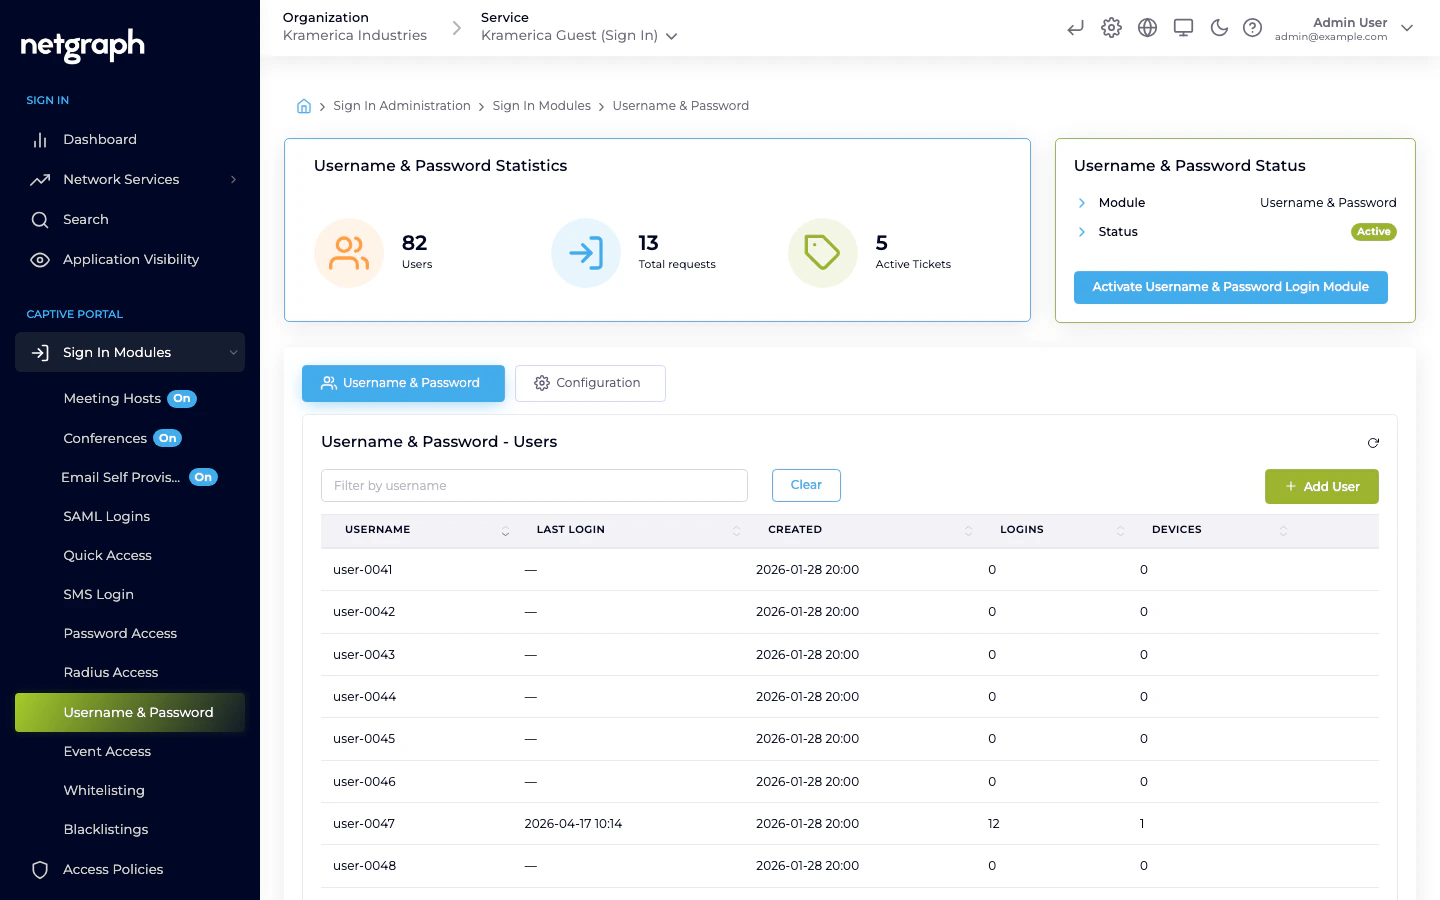Screen dimensions: 1440x900
Task: Open settings with the gear icon
Action: coord(1111,28)
